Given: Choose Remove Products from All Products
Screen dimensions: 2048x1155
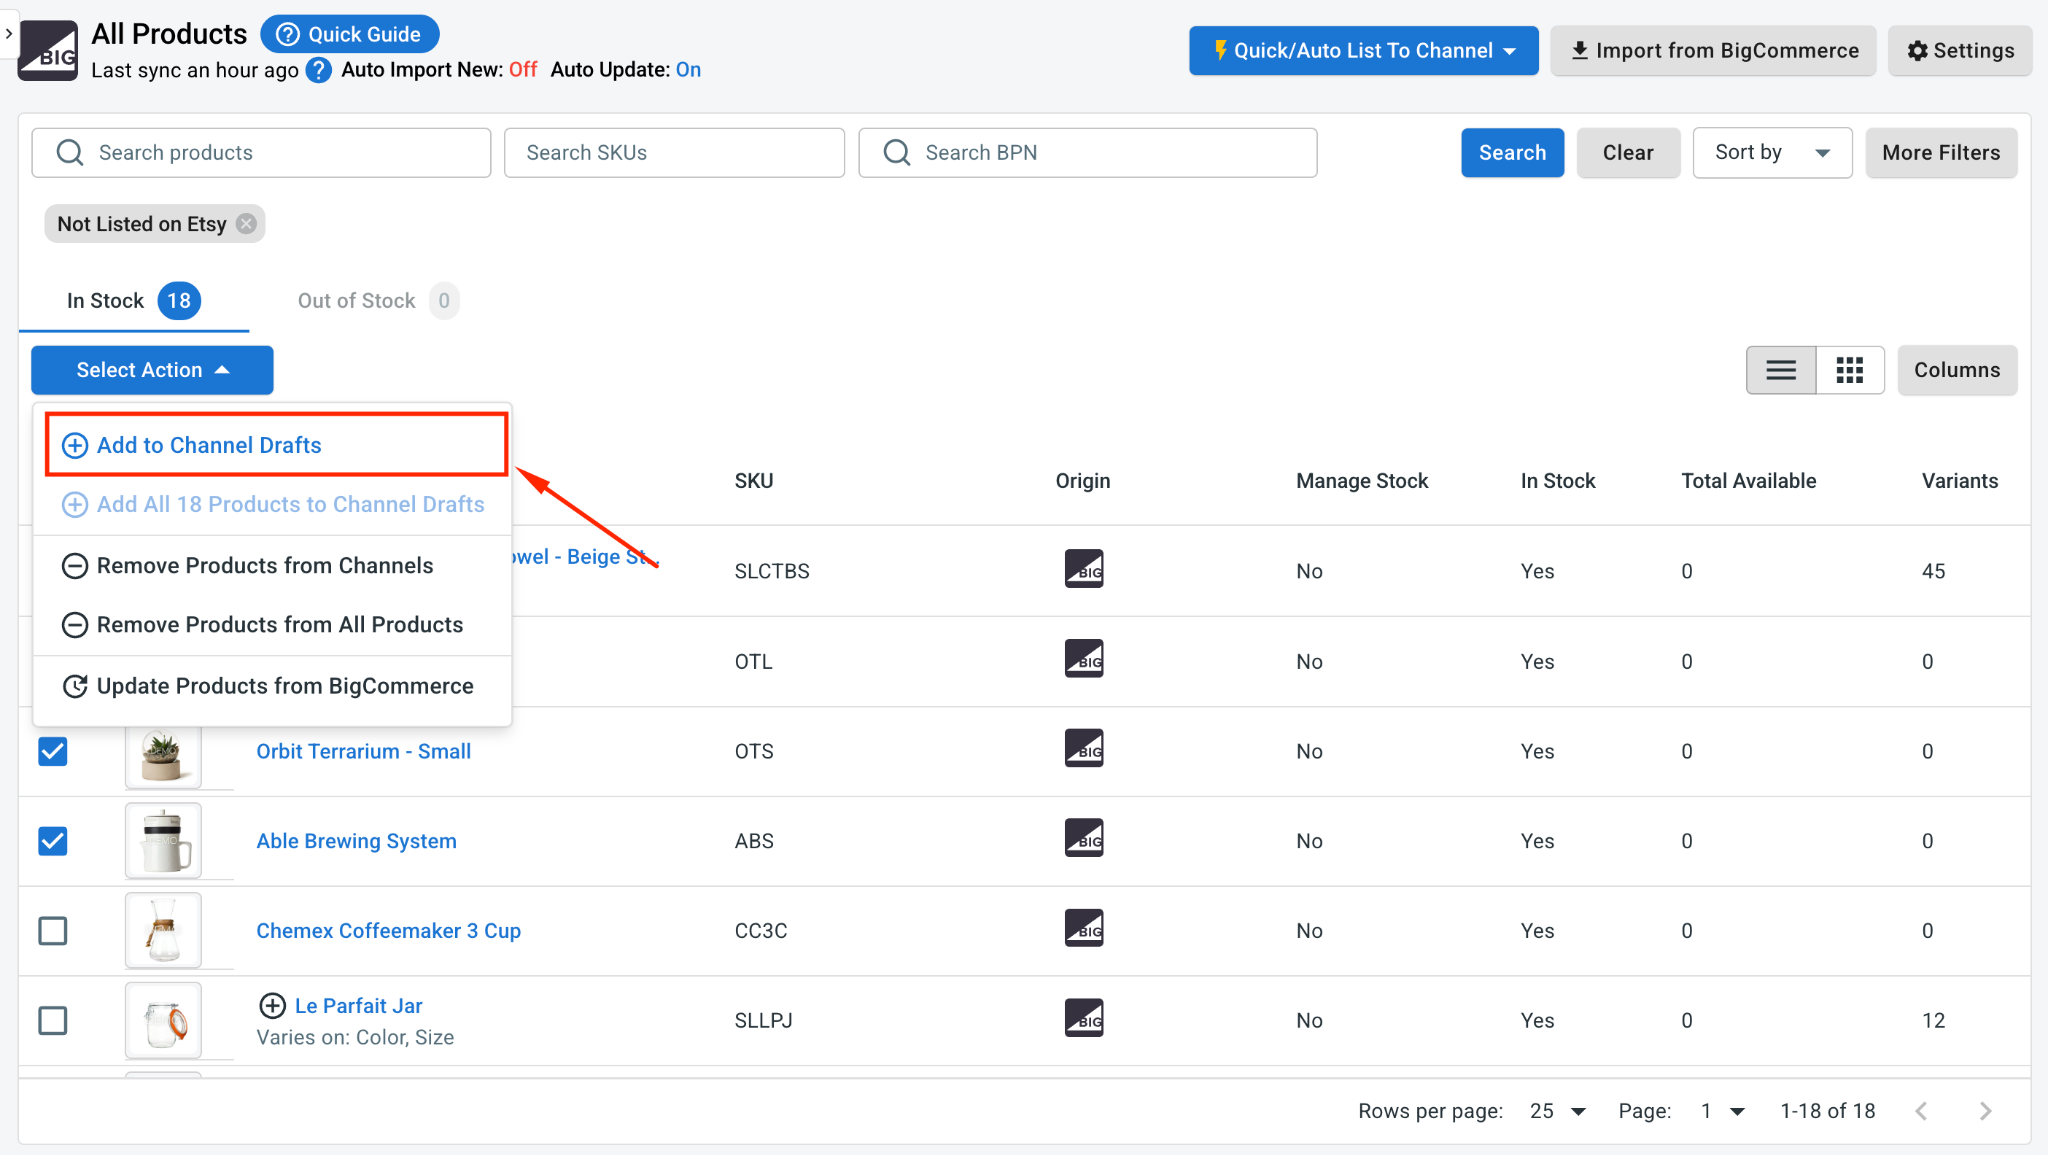Looking at the screenshot, I should tap(273, 624).
